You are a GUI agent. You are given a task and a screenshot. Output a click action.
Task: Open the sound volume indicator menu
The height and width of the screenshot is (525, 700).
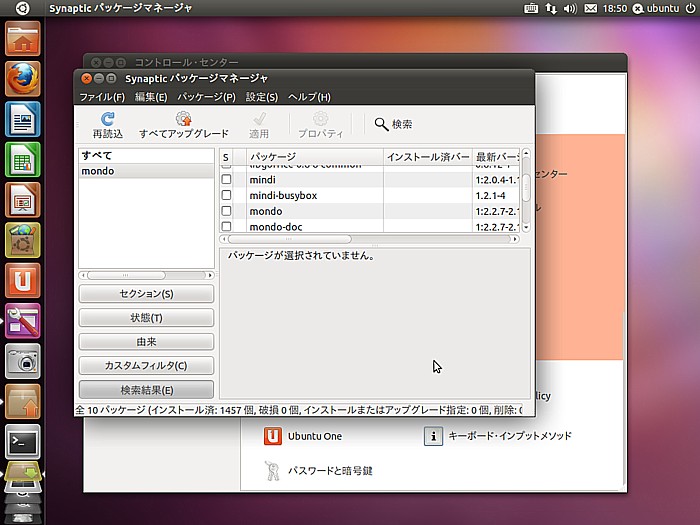coord(570,8)
